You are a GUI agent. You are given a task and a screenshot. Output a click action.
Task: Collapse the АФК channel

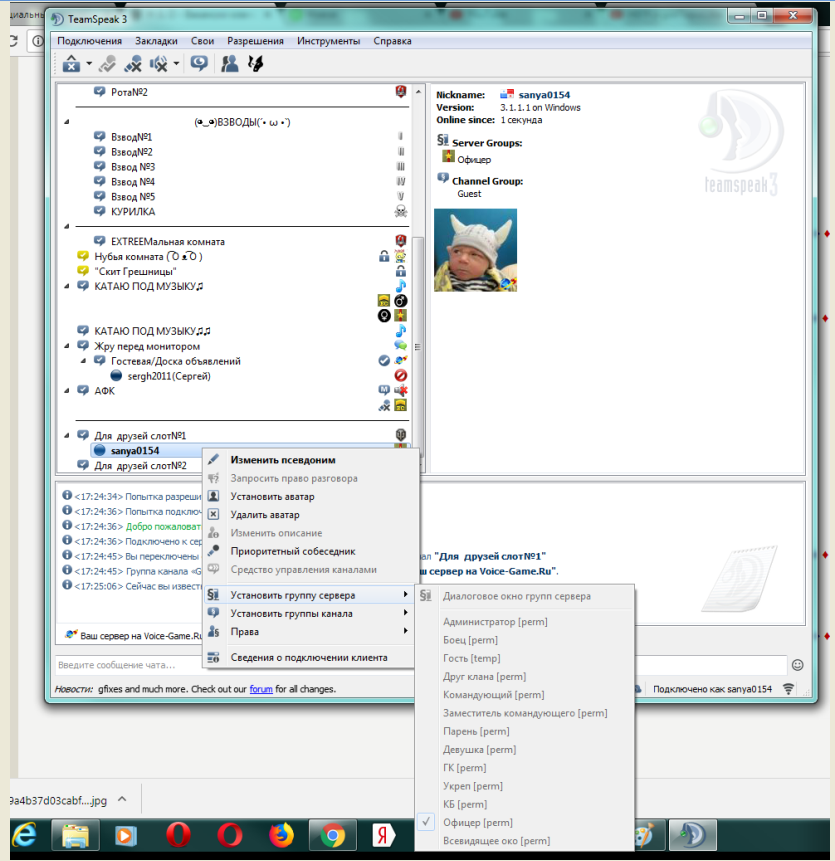[66, 390]
